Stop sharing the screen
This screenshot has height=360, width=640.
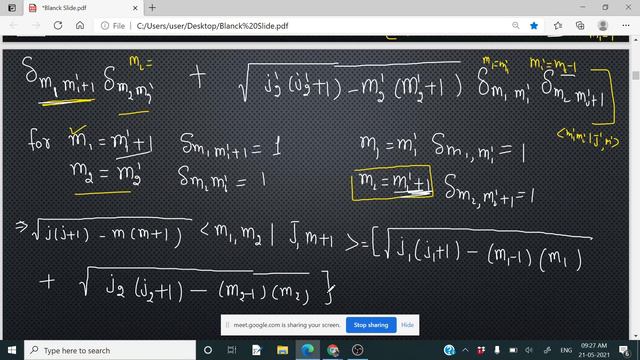coord(371,325)
